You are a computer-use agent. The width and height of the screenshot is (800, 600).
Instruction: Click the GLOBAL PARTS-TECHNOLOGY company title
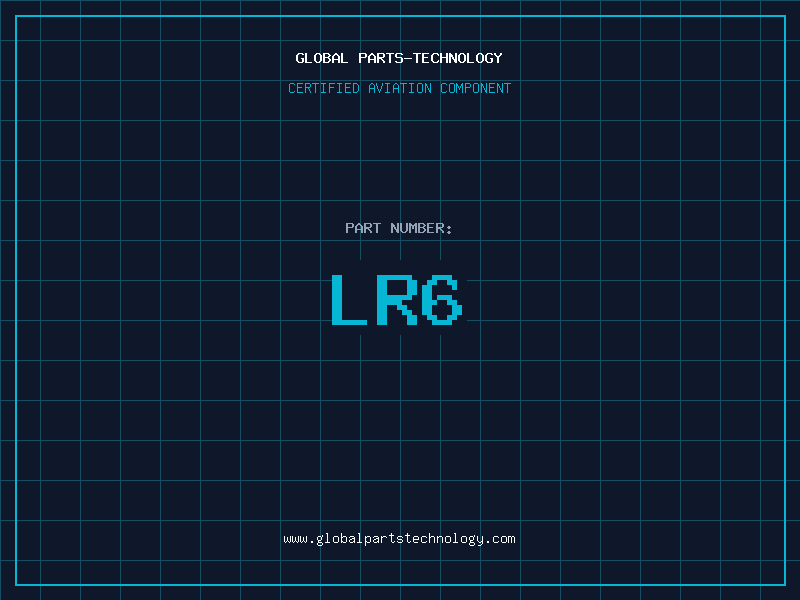click(399, 59)
